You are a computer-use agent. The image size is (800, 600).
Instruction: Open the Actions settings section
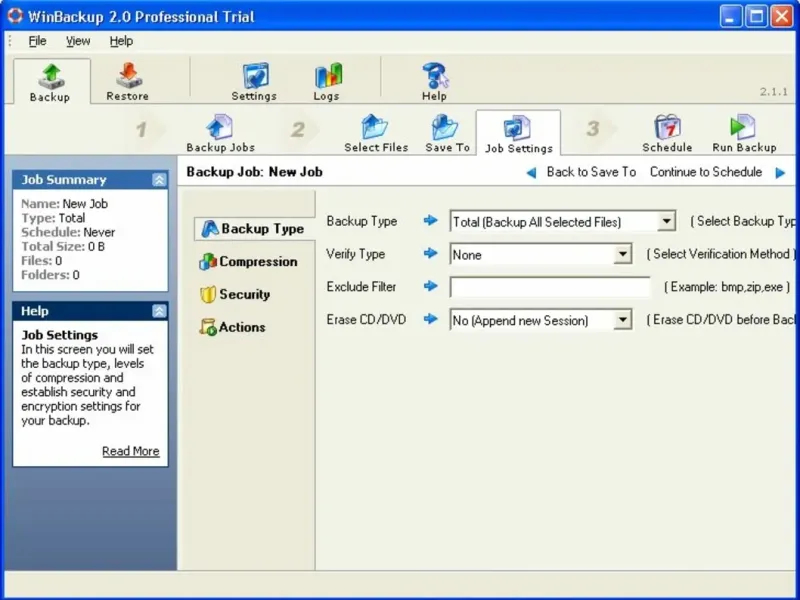point(233,327)
